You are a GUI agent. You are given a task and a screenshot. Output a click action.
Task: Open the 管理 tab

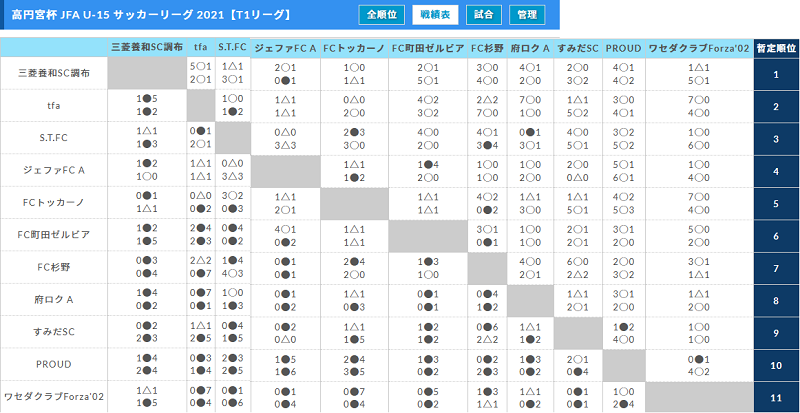[x=527, y=15]
